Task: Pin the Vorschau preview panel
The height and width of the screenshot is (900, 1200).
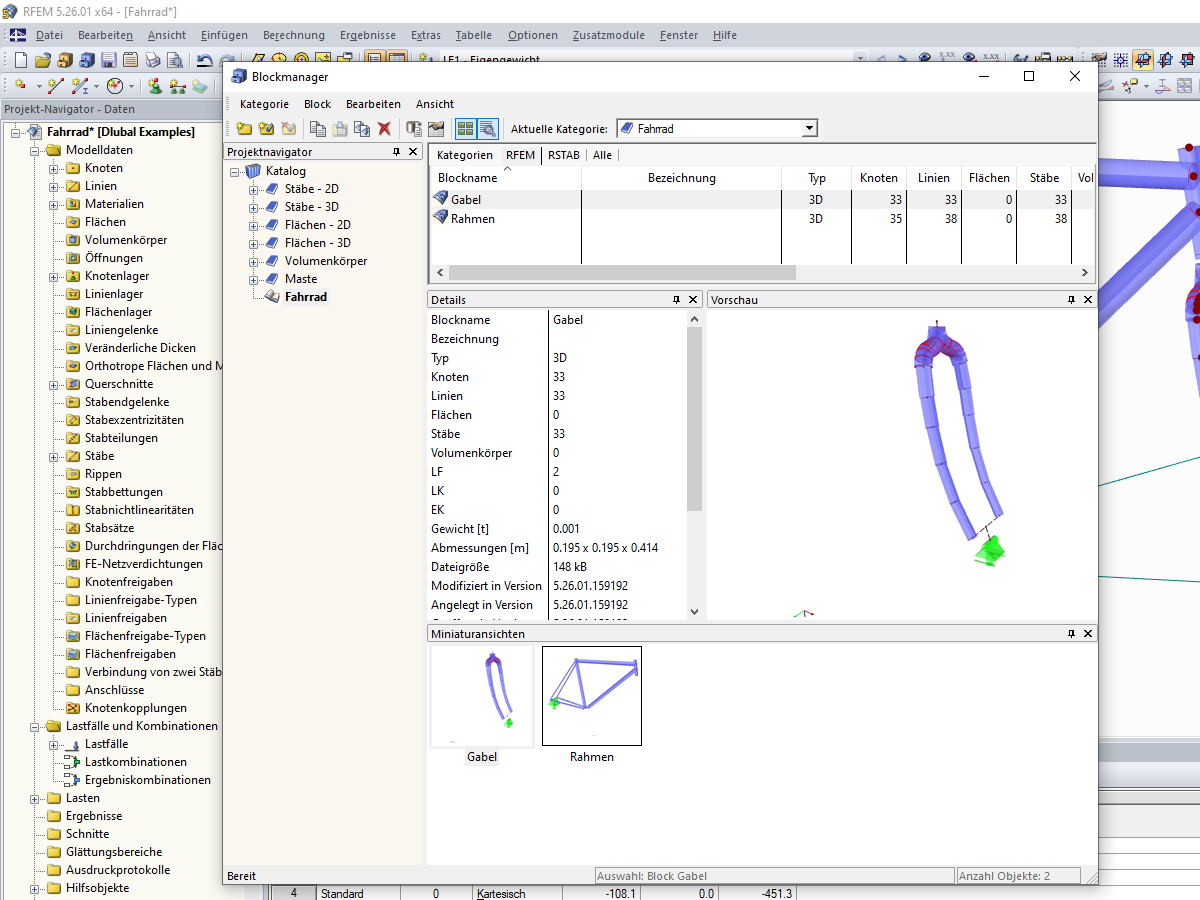Action: pyautogui.click(x=1071, y=300)
